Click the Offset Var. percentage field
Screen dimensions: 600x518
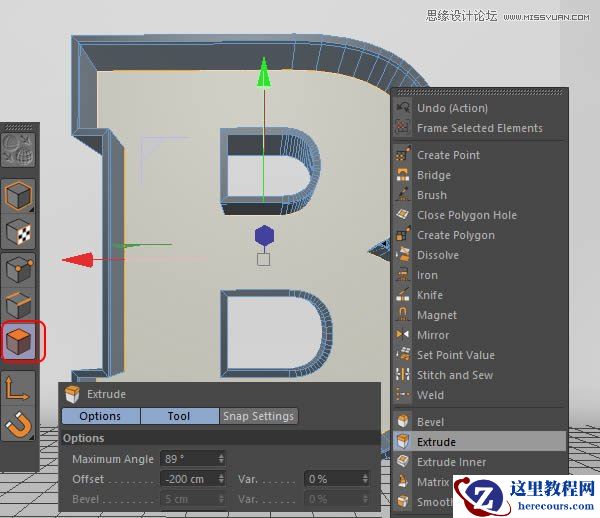tap(337, 479)
